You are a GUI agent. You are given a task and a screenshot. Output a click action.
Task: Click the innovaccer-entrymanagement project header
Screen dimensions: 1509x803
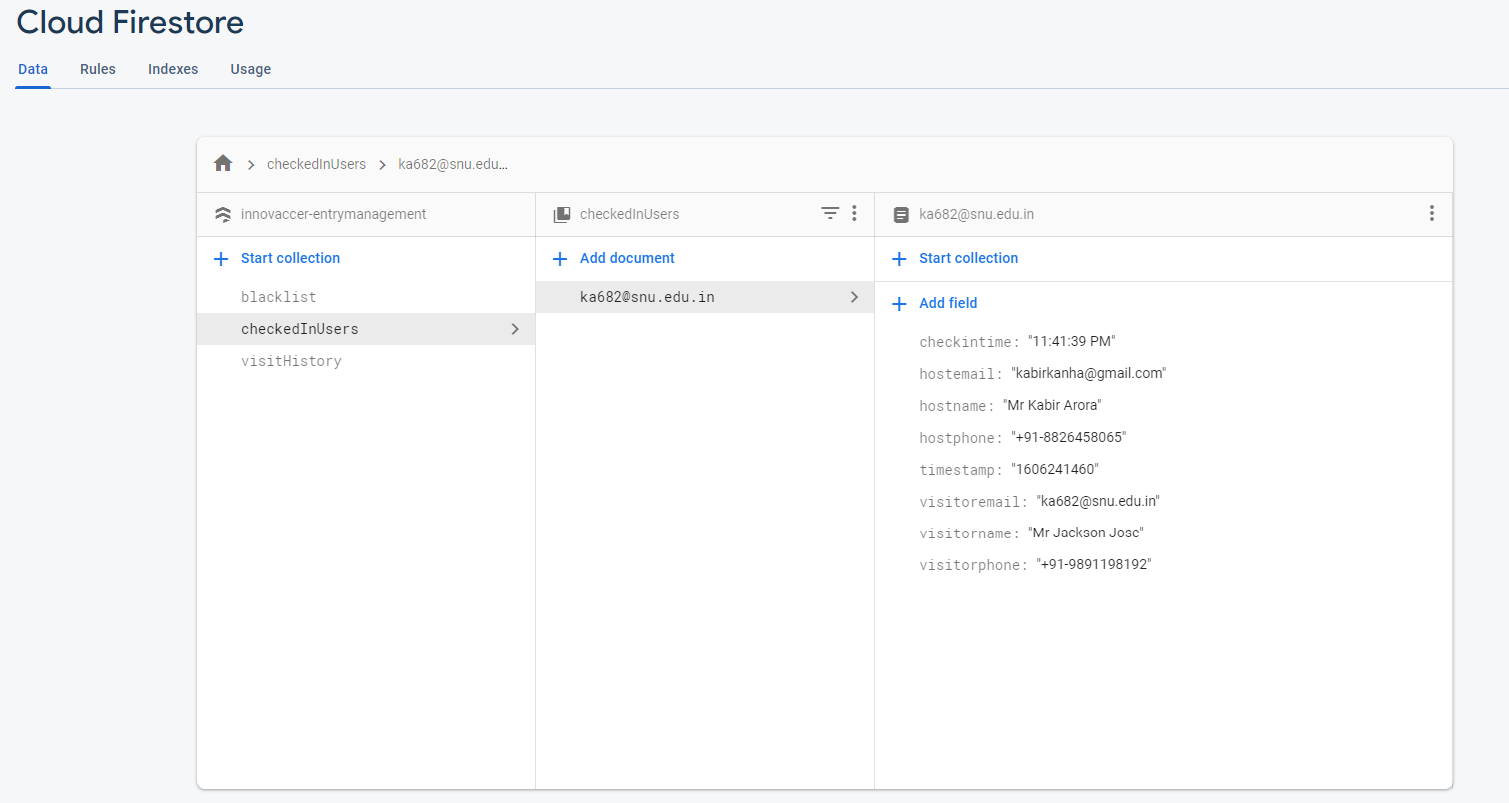[x=333, y=214]
